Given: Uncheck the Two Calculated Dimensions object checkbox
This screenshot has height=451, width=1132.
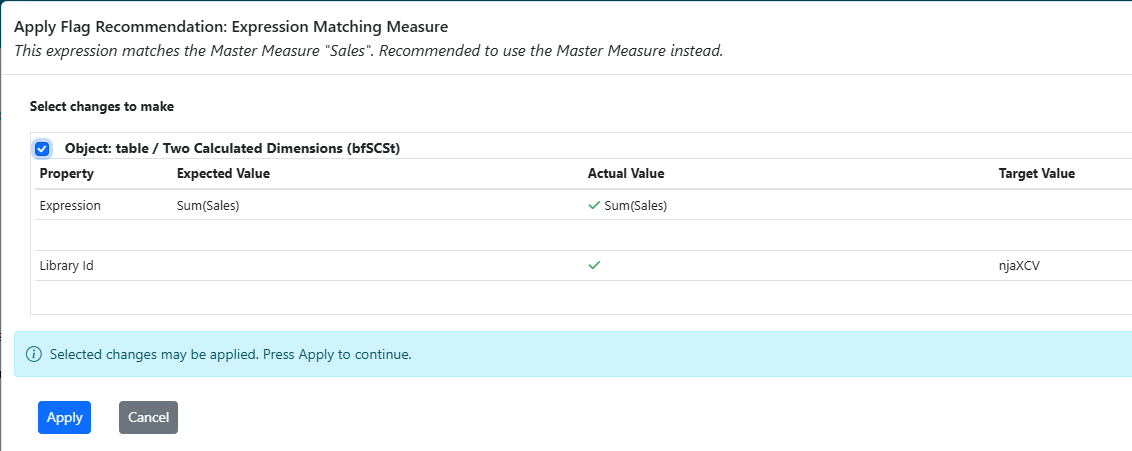Looking at the screenshot, I should [42, 149].
